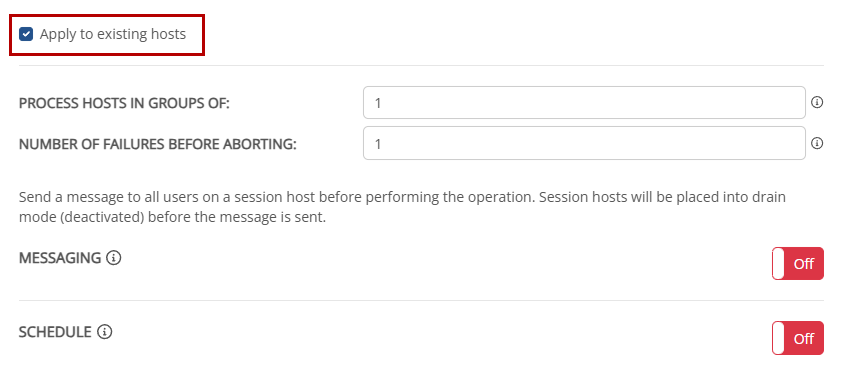The image size is (844, 370).
Task: Click the drain mode description paragraph
Action: 402,208
